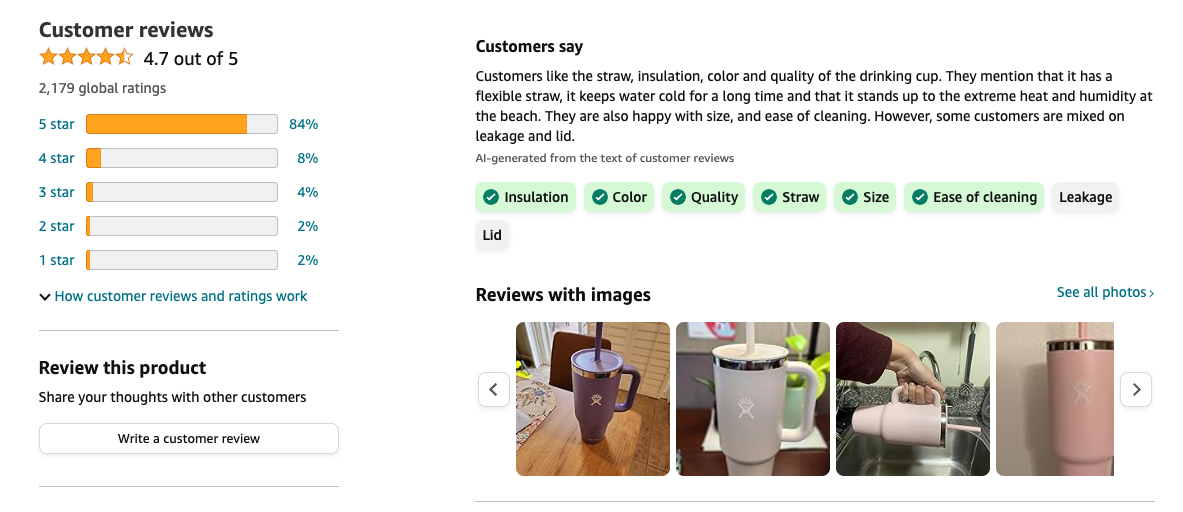This screenshot has height=512, width=1183.
Task: Open the purple tumbler review photo
Action: pos(593,398)
